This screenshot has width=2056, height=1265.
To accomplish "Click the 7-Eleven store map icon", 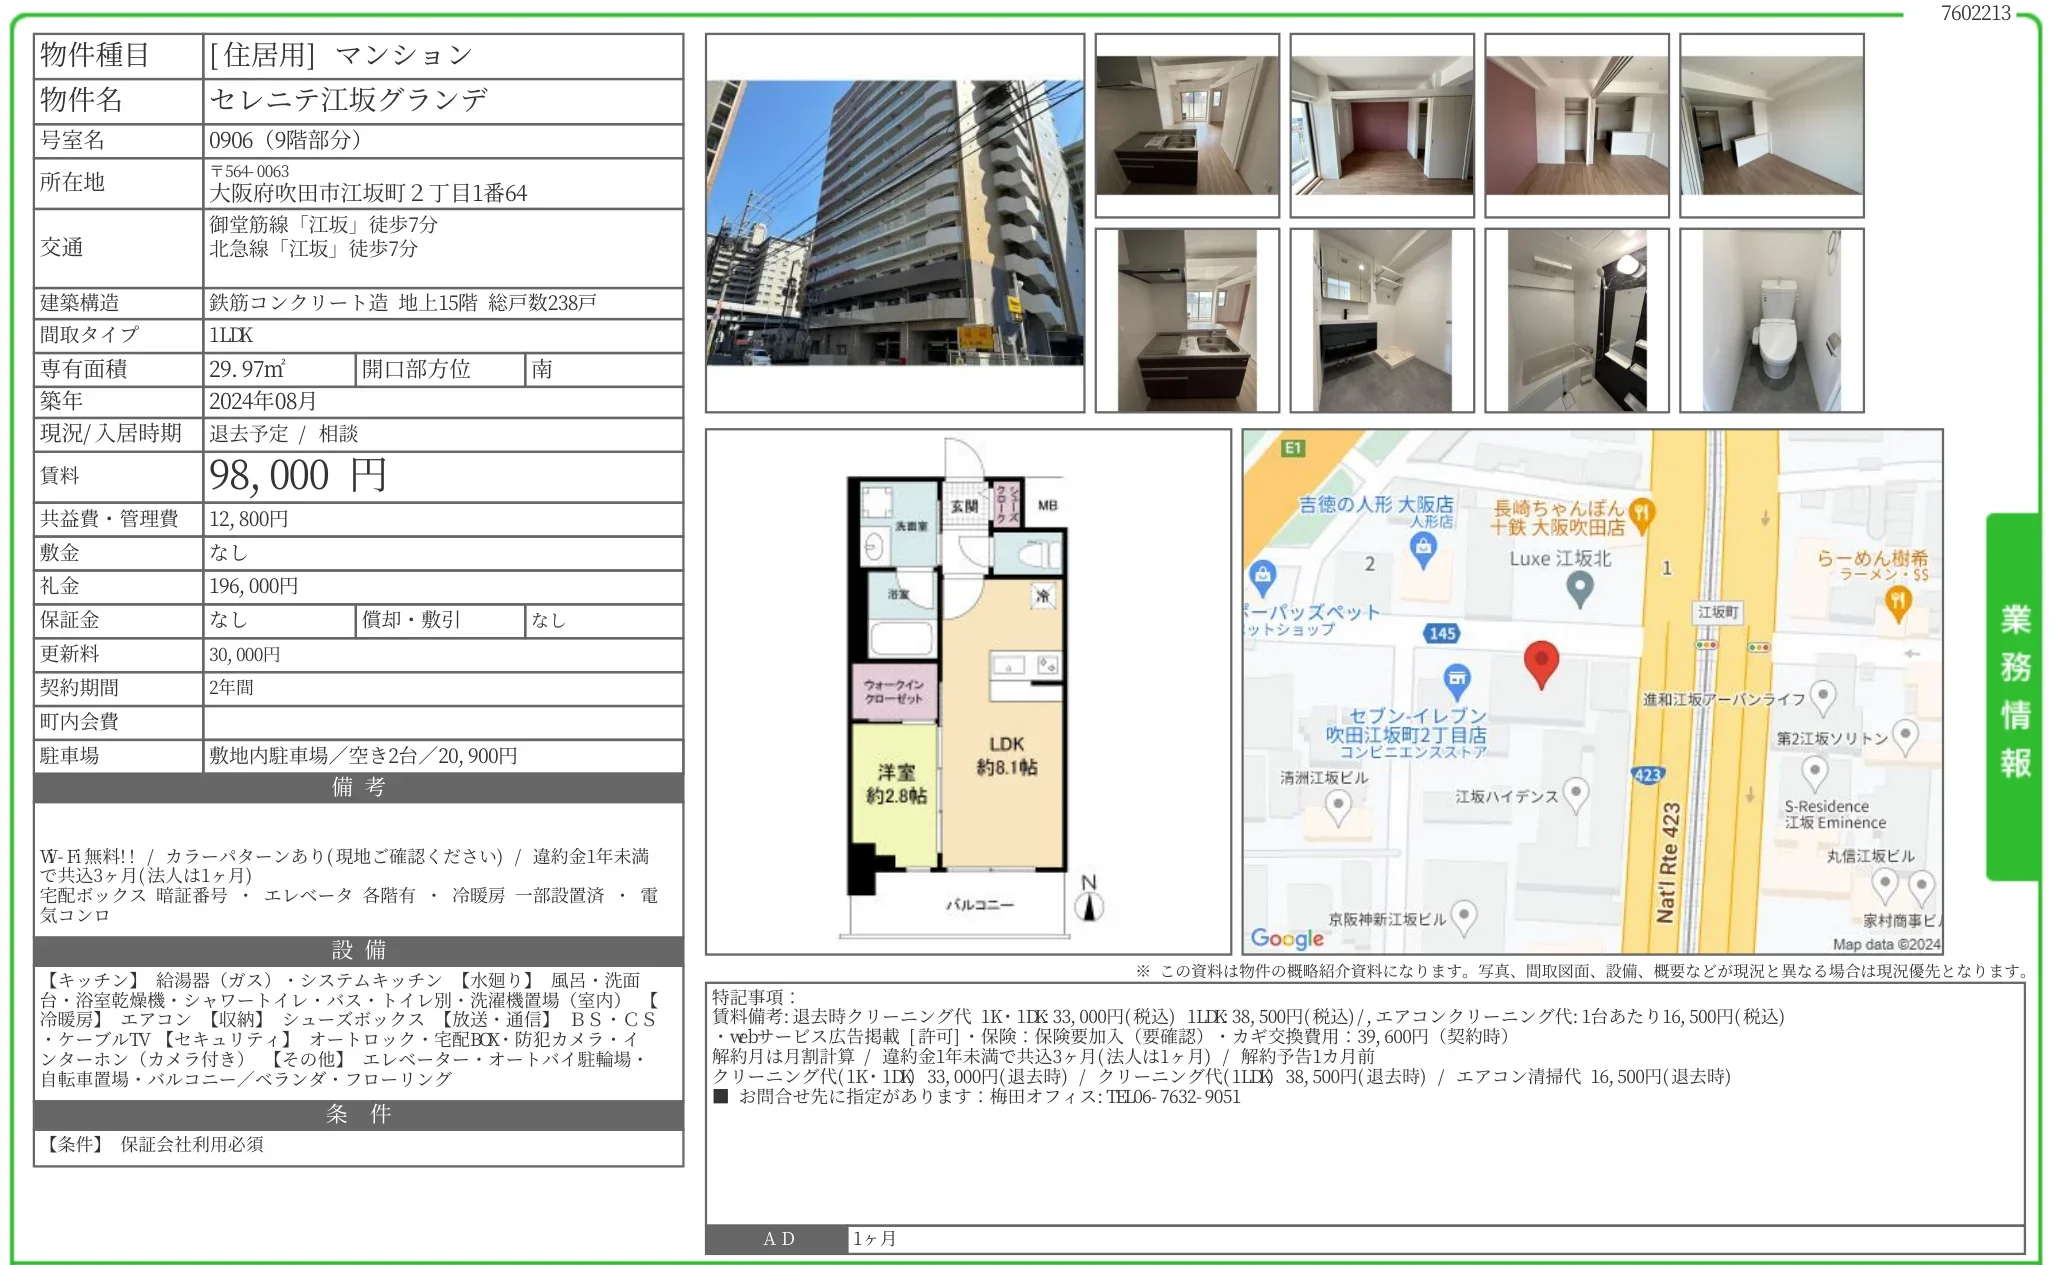I will tap(1457, 680).
